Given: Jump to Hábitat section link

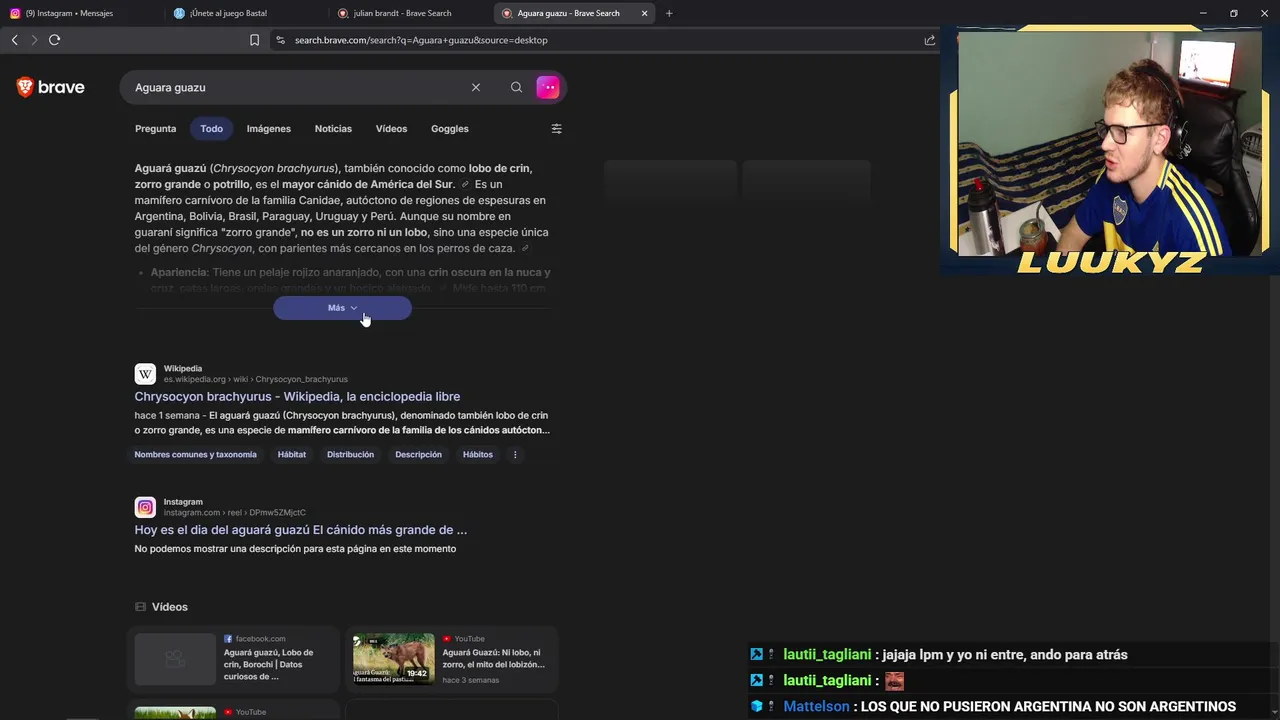Looking at the screenshot, I should [292, 455].
